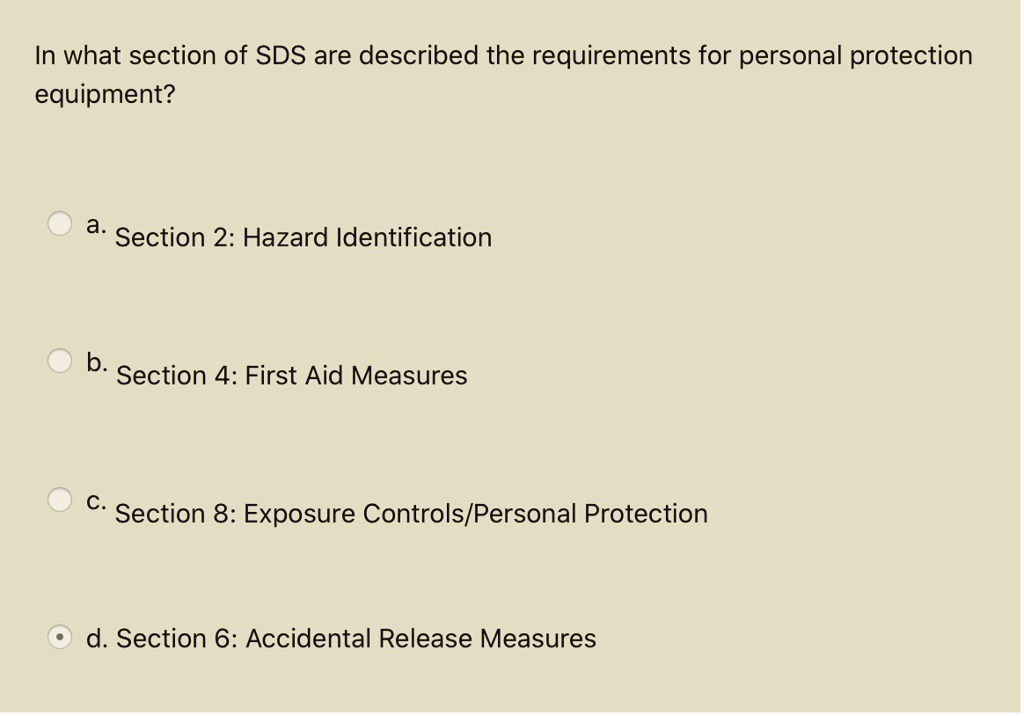Click the words 'Accidental Release Measures' in option d
The width and height of the screenshot is (1024, 716).
420,639
